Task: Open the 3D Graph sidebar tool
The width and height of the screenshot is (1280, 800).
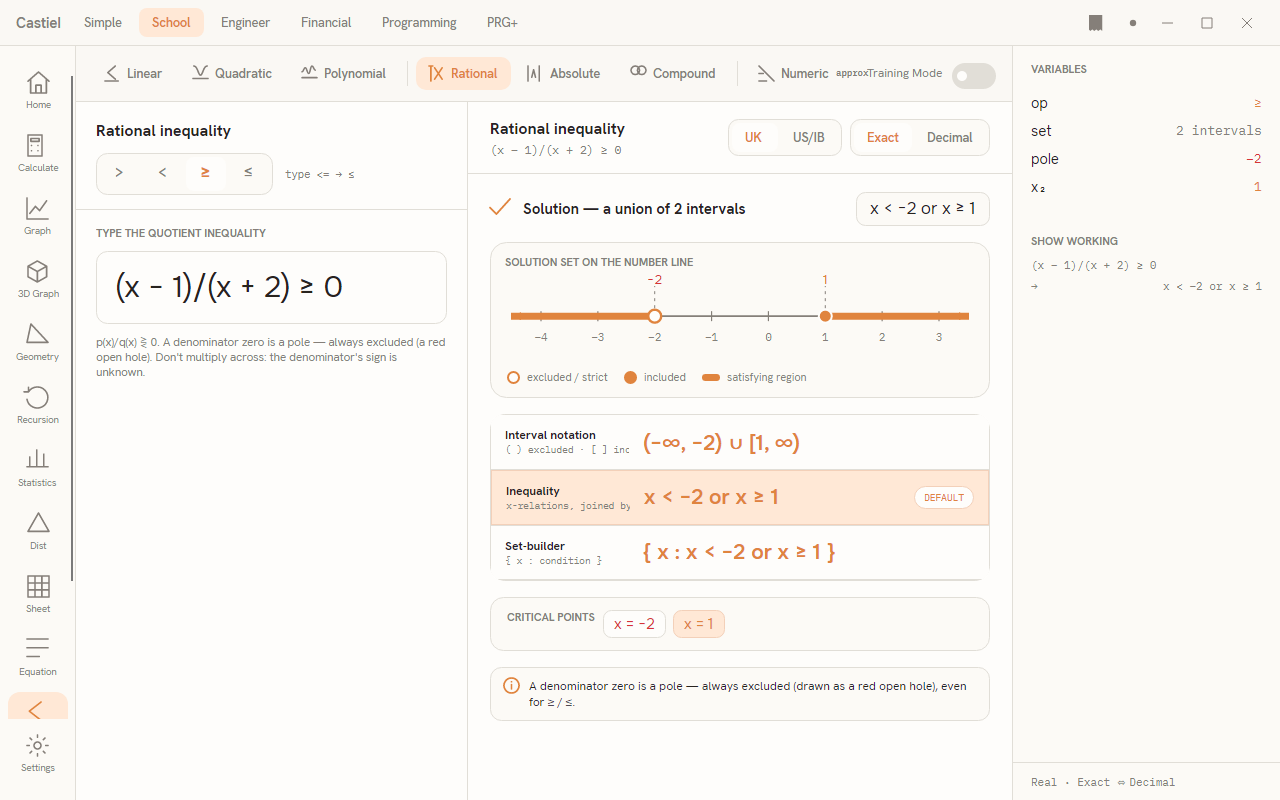Action: pos(38,279)
